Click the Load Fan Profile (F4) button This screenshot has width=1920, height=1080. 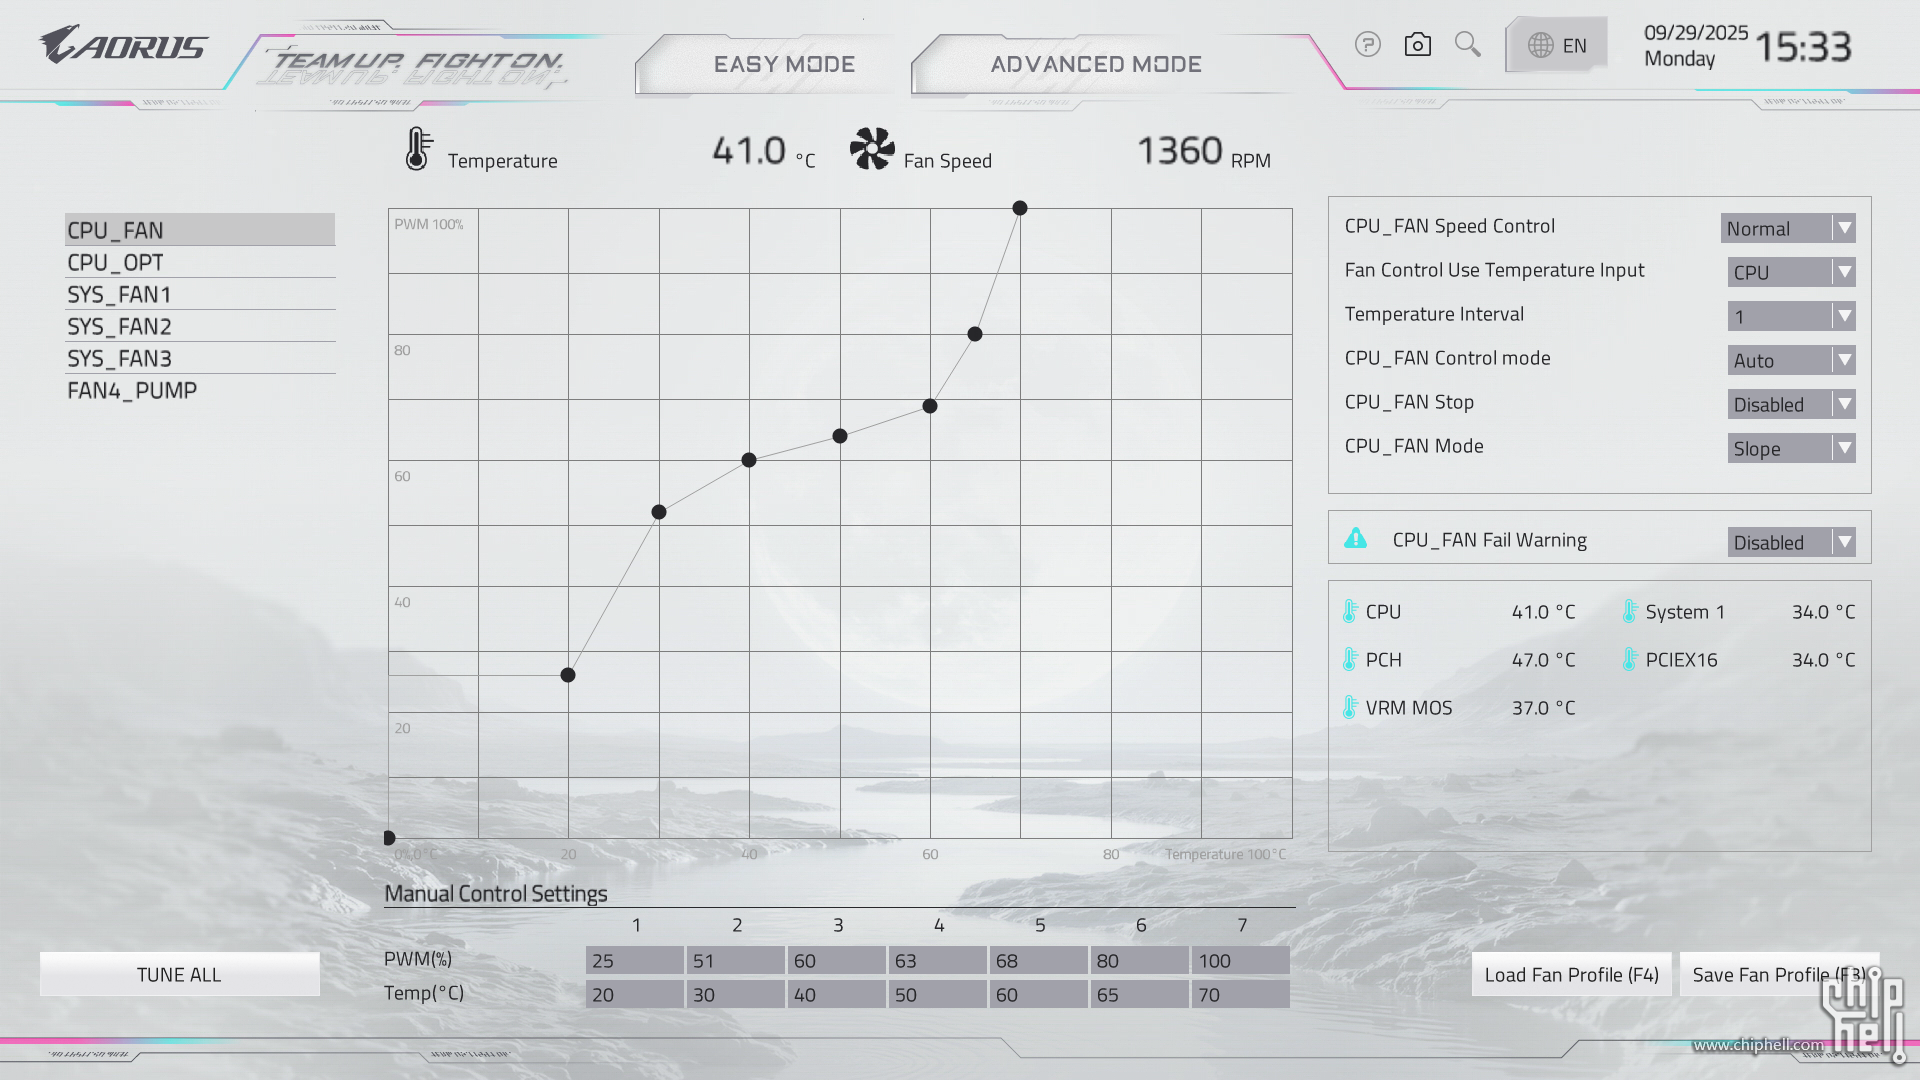point(1571,974)
